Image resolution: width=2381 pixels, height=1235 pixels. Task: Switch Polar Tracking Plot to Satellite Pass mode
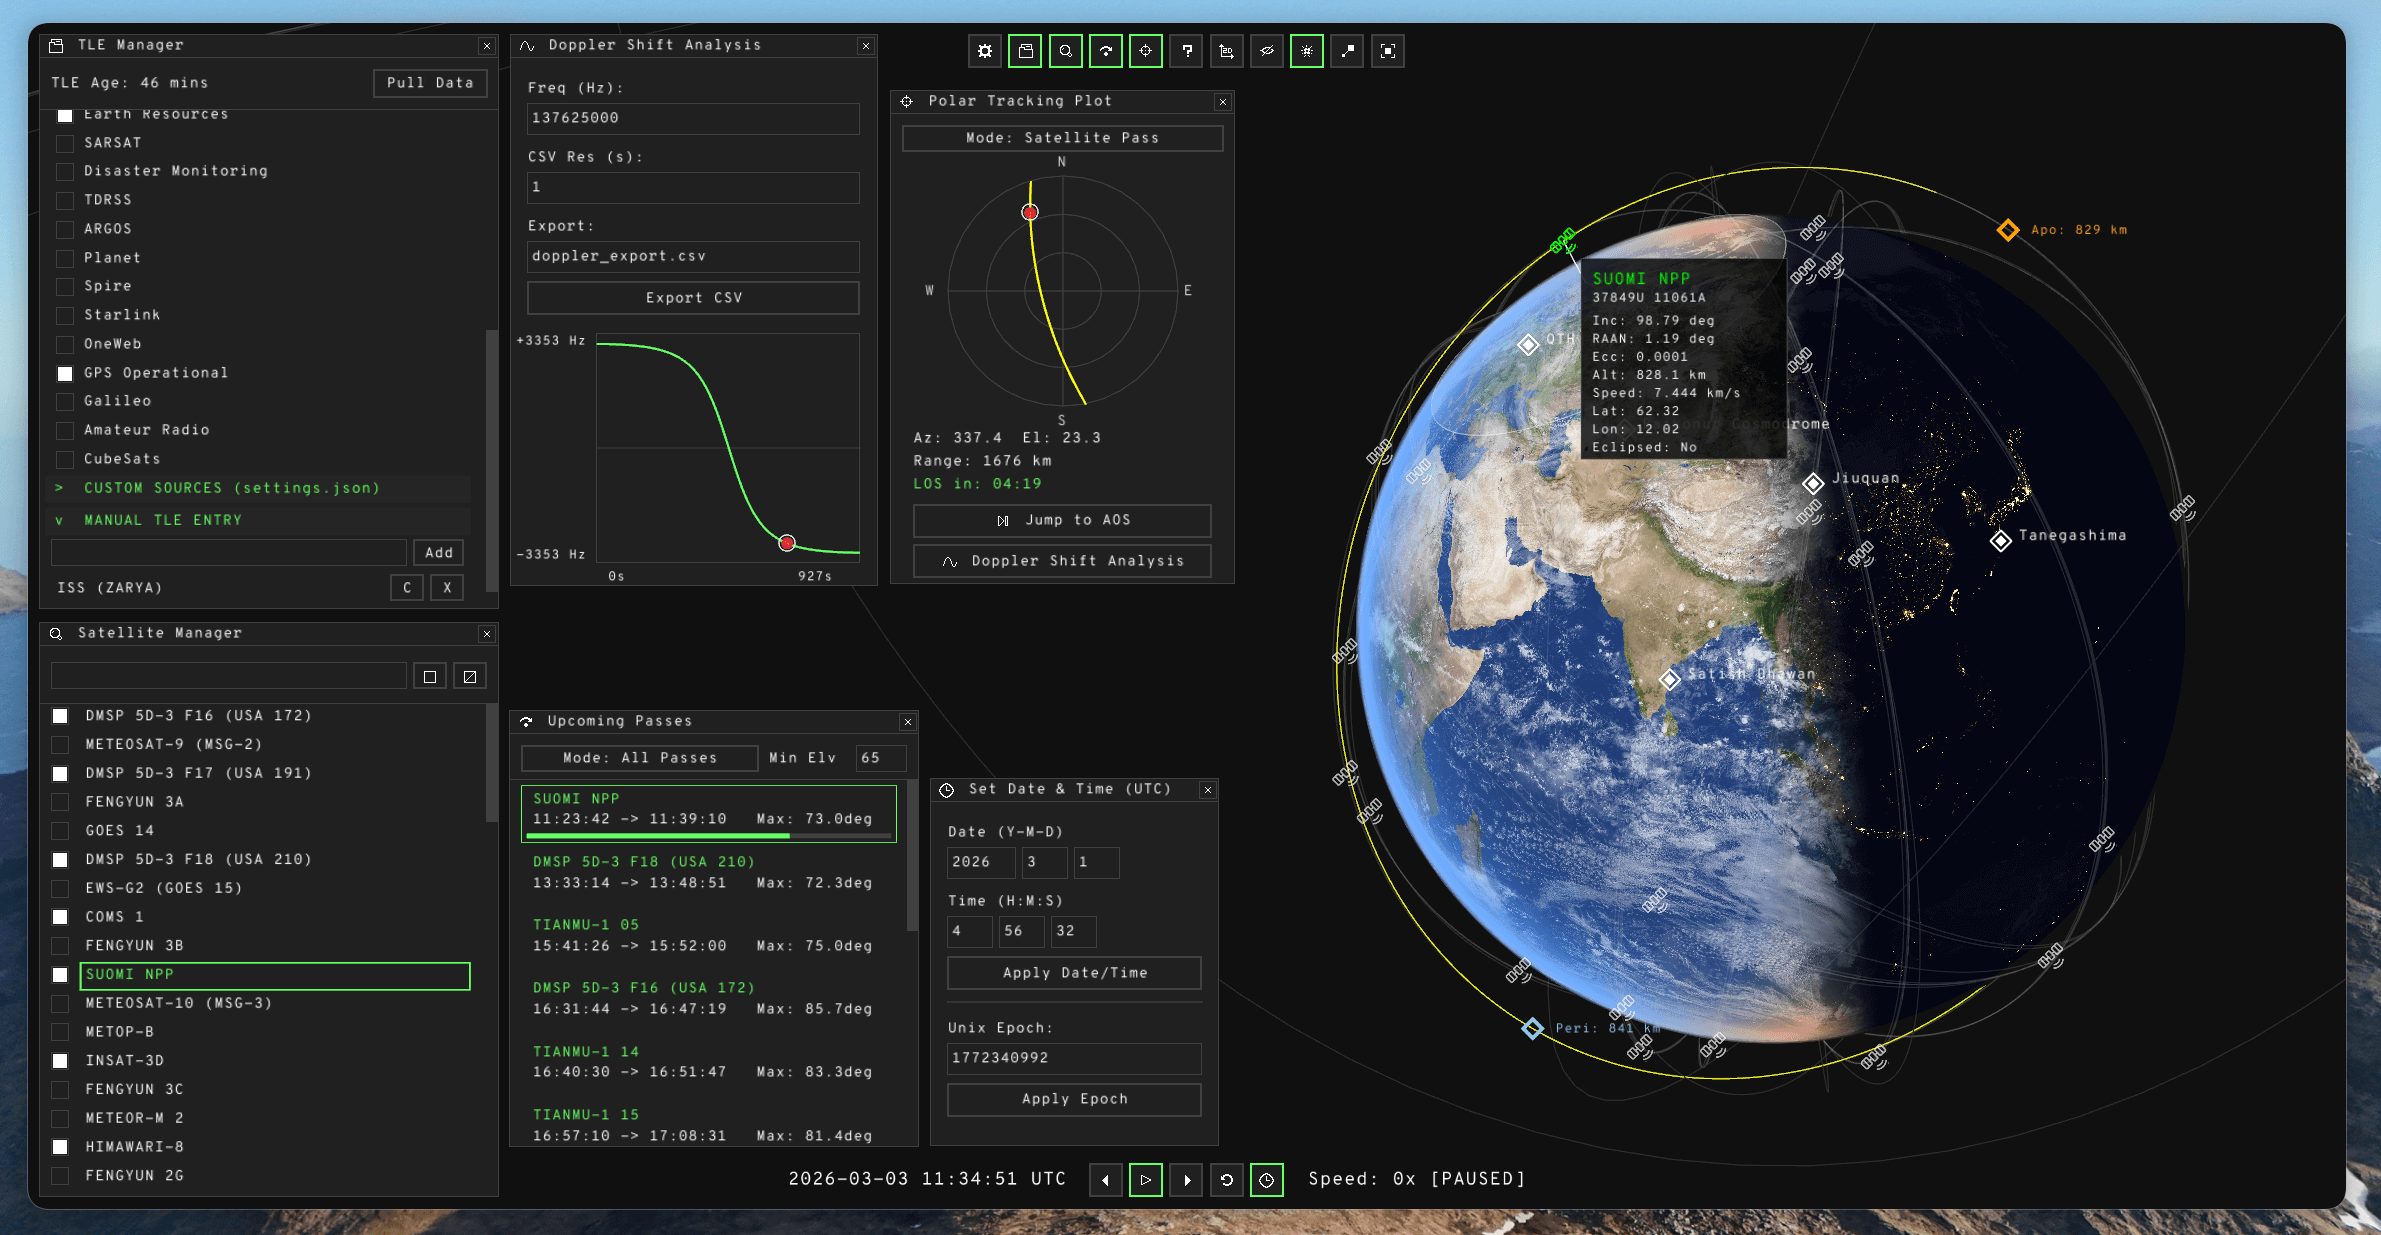click(1061, 138)
